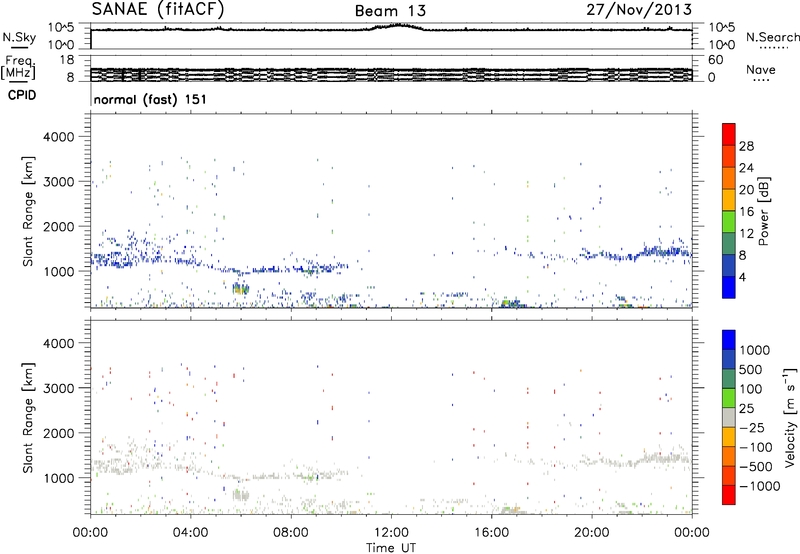This screenshot has width=800, height=554.
Task: Pick the gray -25 to 25 velocity swatch
Action: [729, 418]
